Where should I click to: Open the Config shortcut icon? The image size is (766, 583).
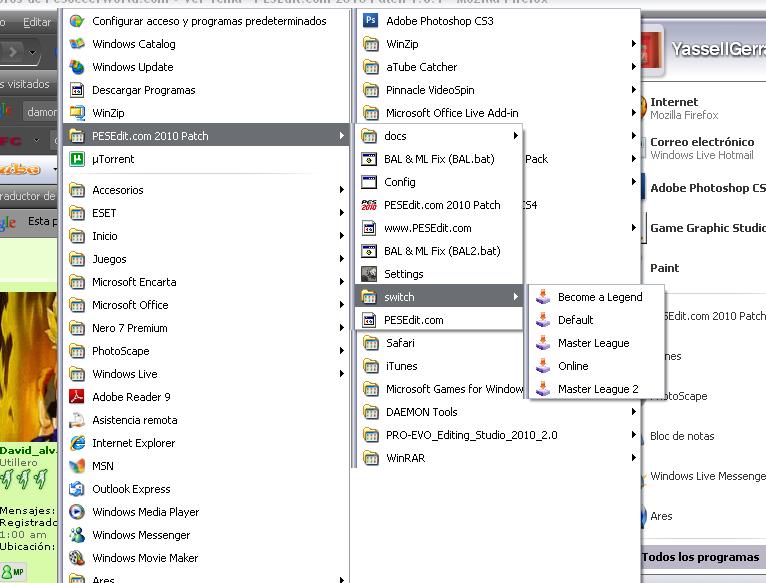coord(369,182)
